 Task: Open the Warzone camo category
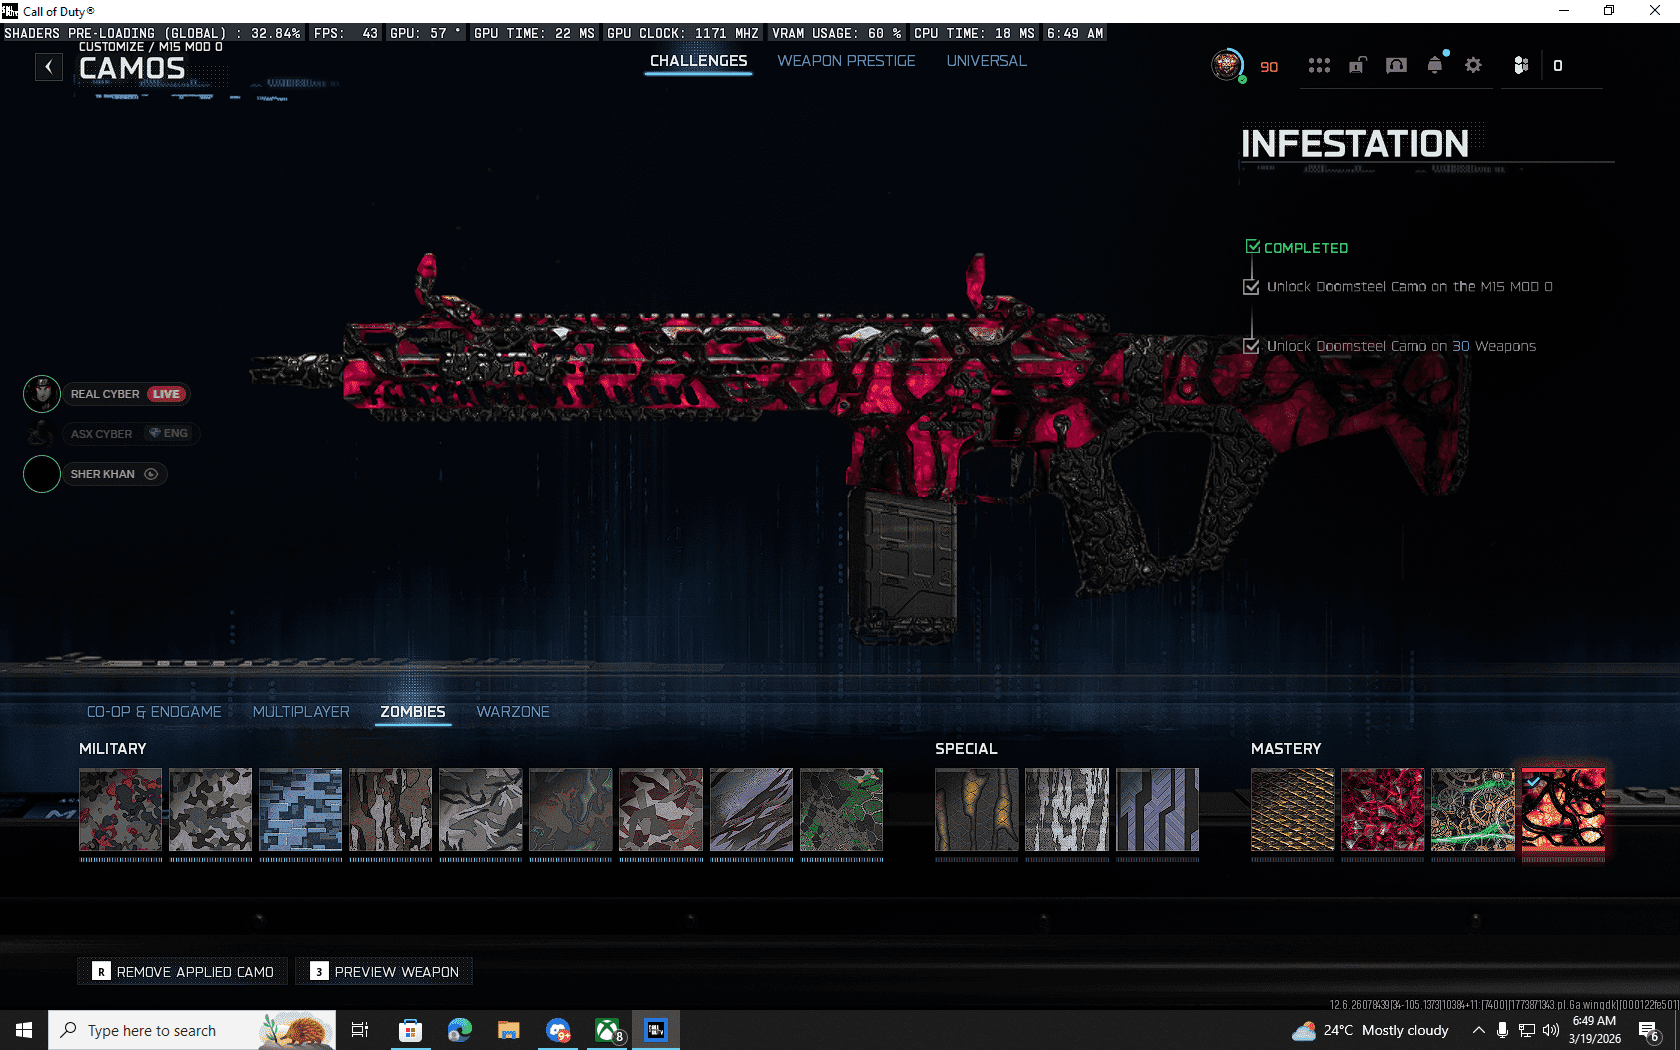point(512,712)
